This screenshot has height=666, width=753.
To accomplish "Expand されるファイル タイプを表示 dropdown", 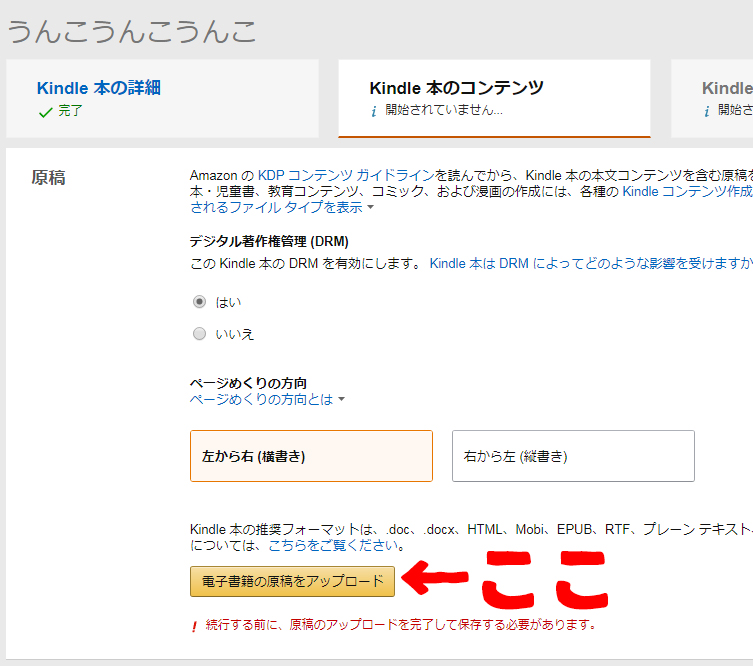I will (x=282, y=207).
